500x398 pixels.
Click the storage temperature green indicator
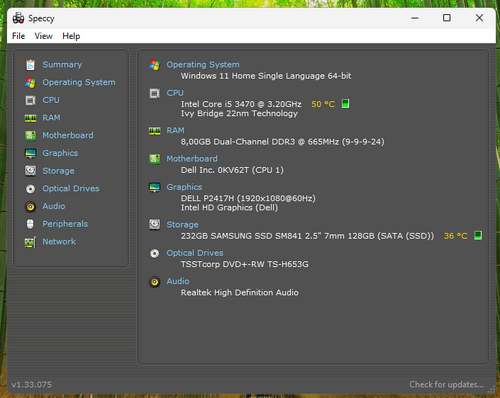click(x=478, y=235)
